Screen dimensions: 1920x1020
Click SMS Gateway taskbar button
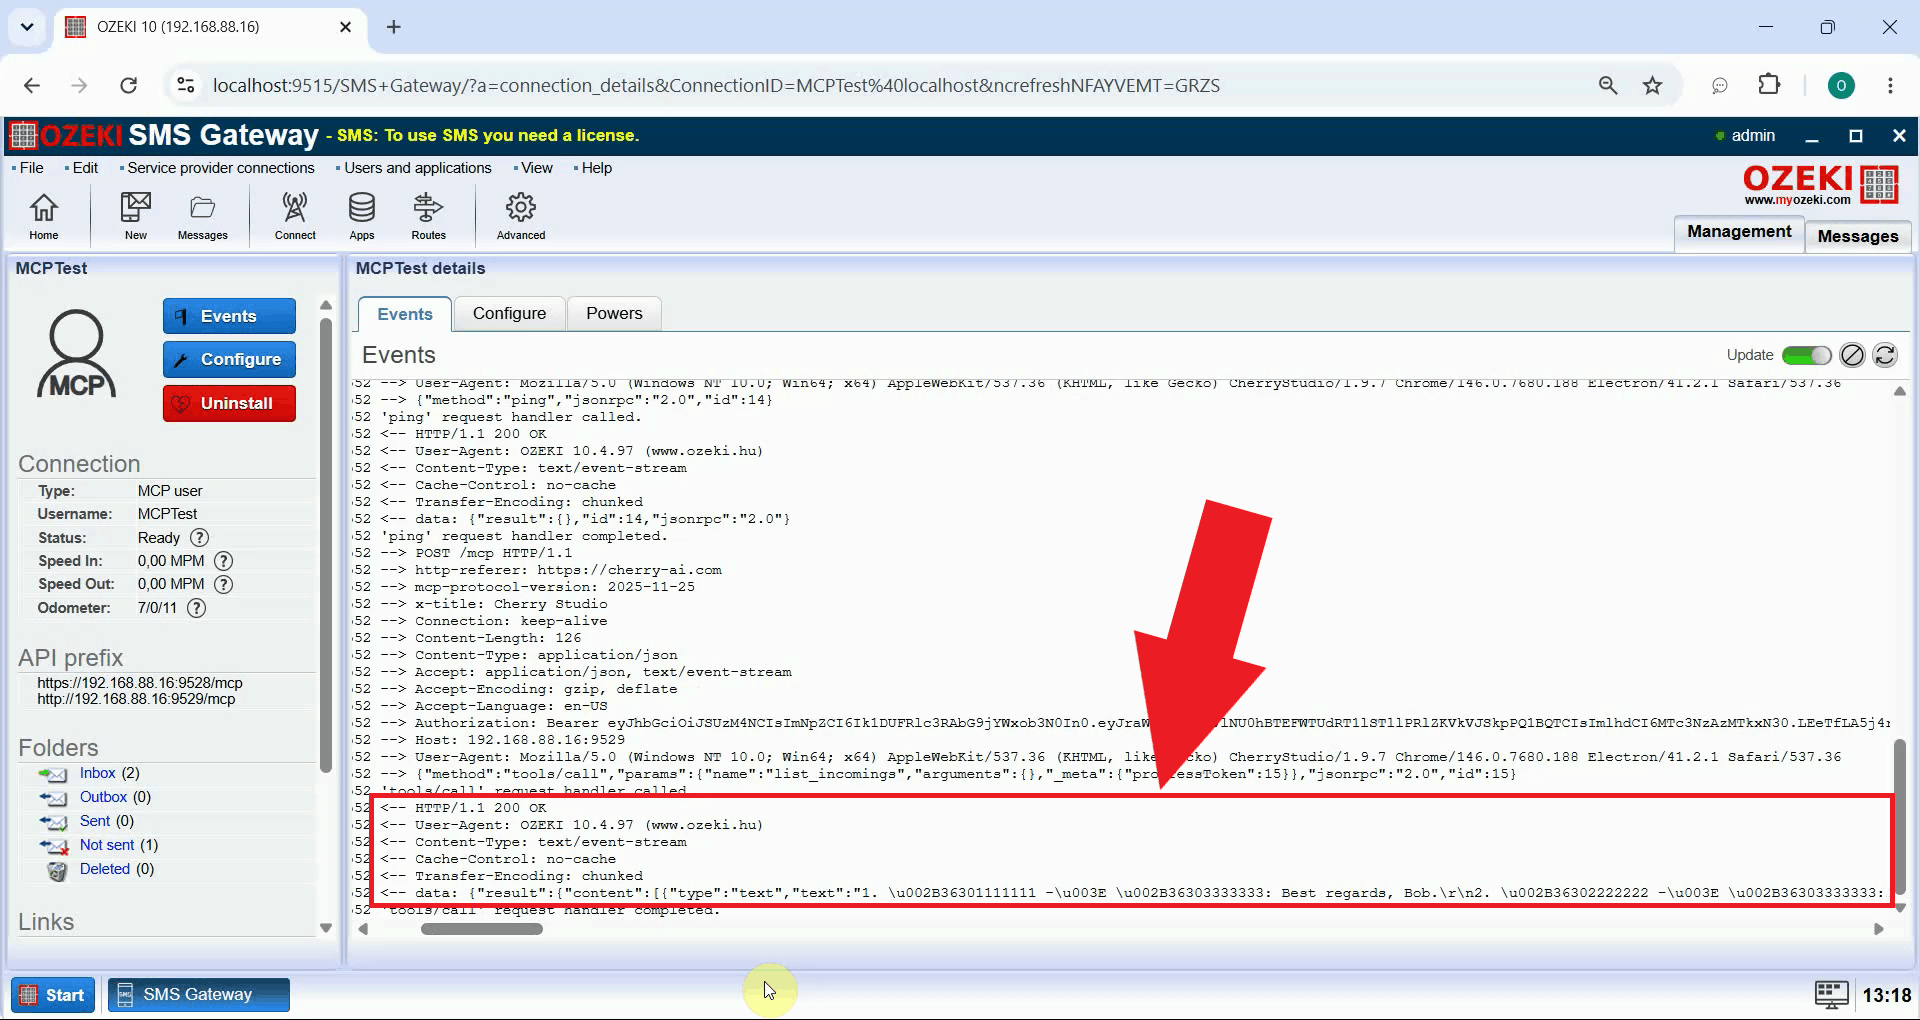pyautogui.click(x=198, y=995)
